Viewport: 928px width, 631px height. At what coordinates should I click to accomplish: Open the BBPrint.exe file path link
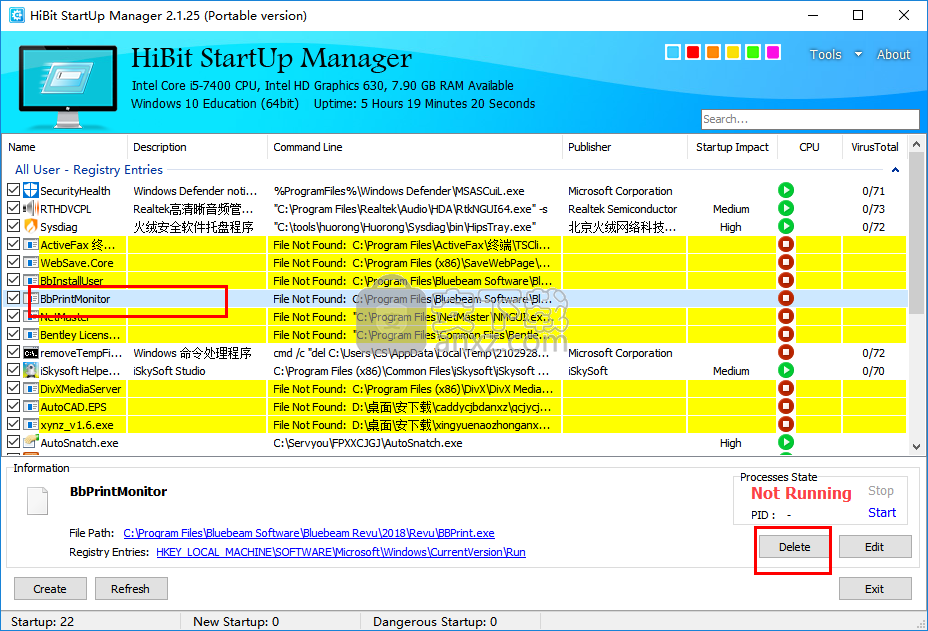pos(309,533)
